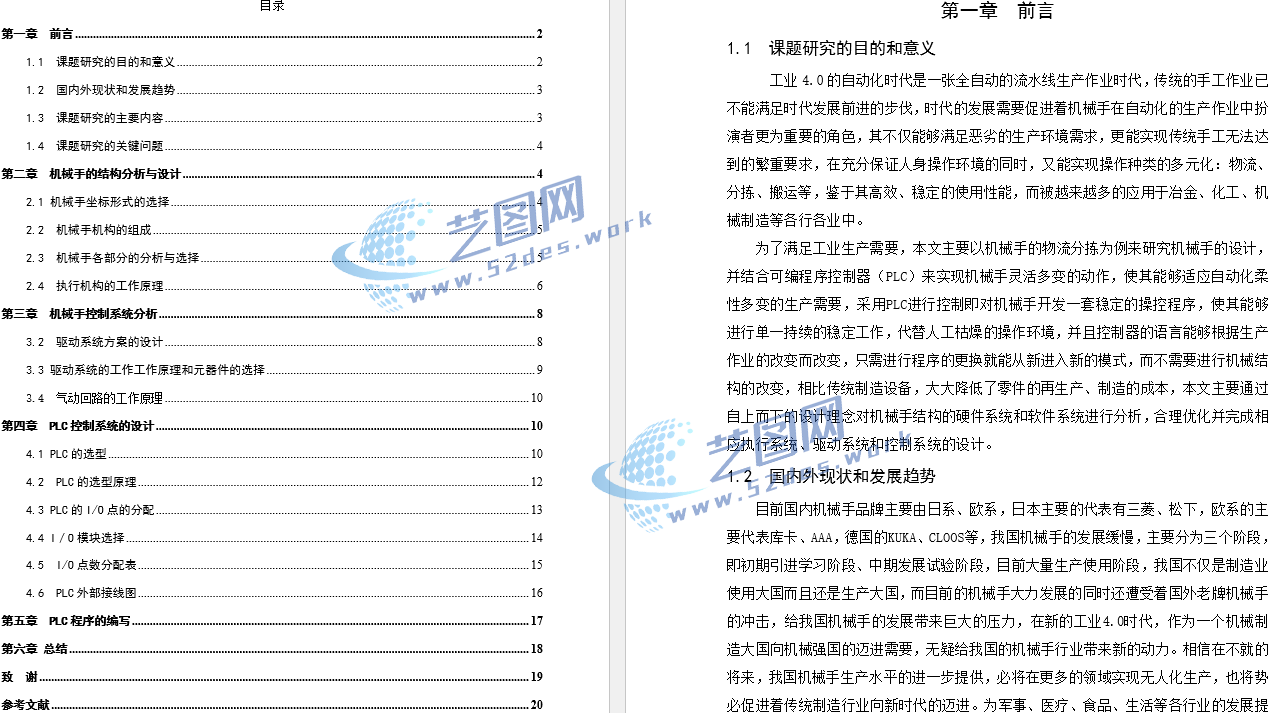Screen dimensions: 1269x713
Task: Click contents entry 2.3 机械手各部分的分析与选择
Action: [x=284, y=258]
